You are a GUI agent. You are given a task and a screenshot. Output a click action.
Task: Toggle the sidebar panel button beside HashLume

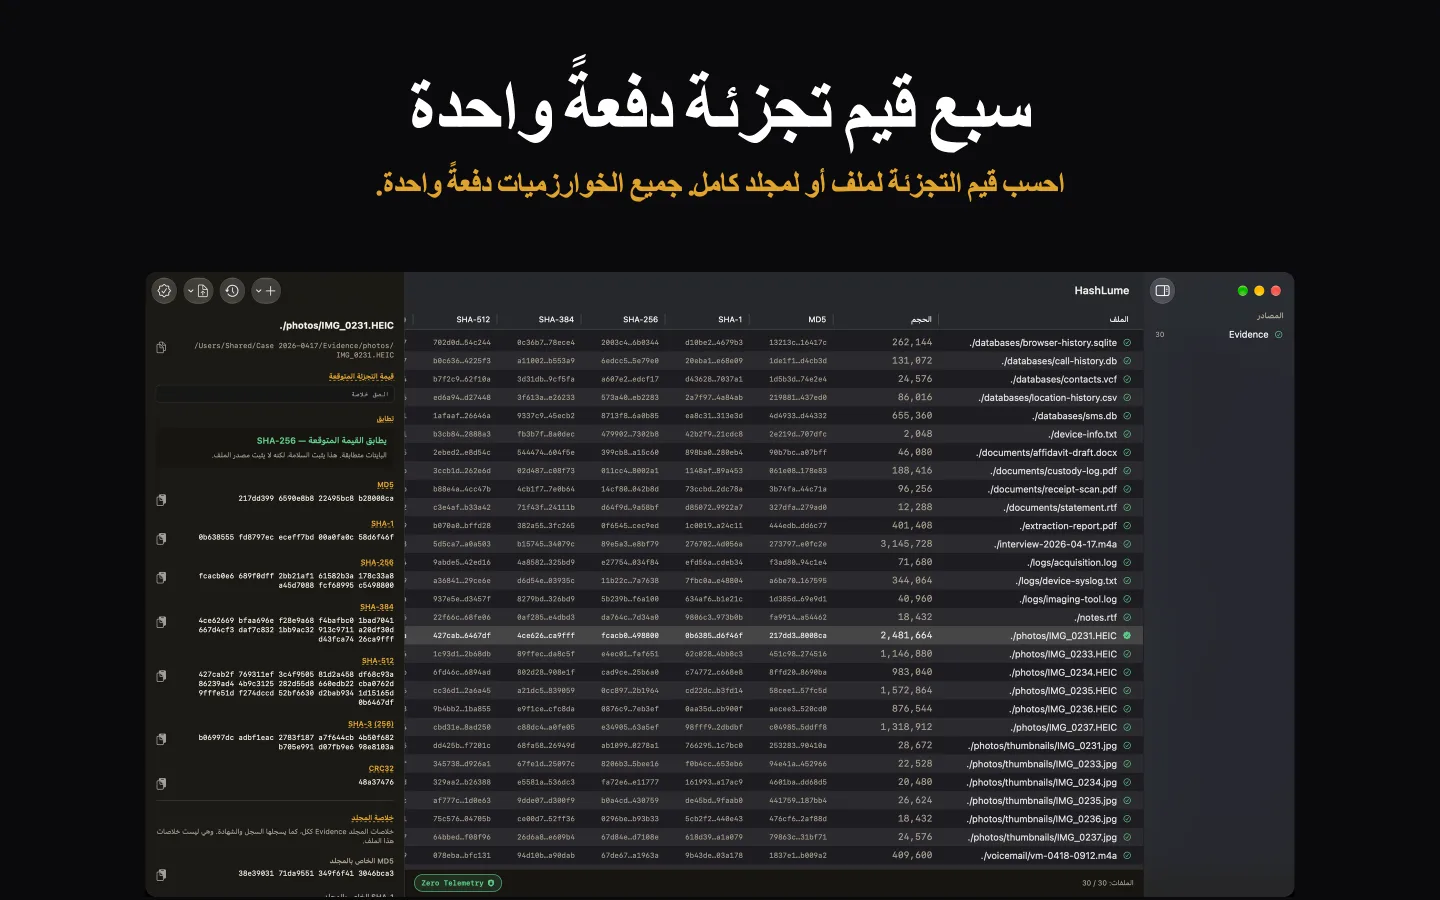click(1162, 291)
